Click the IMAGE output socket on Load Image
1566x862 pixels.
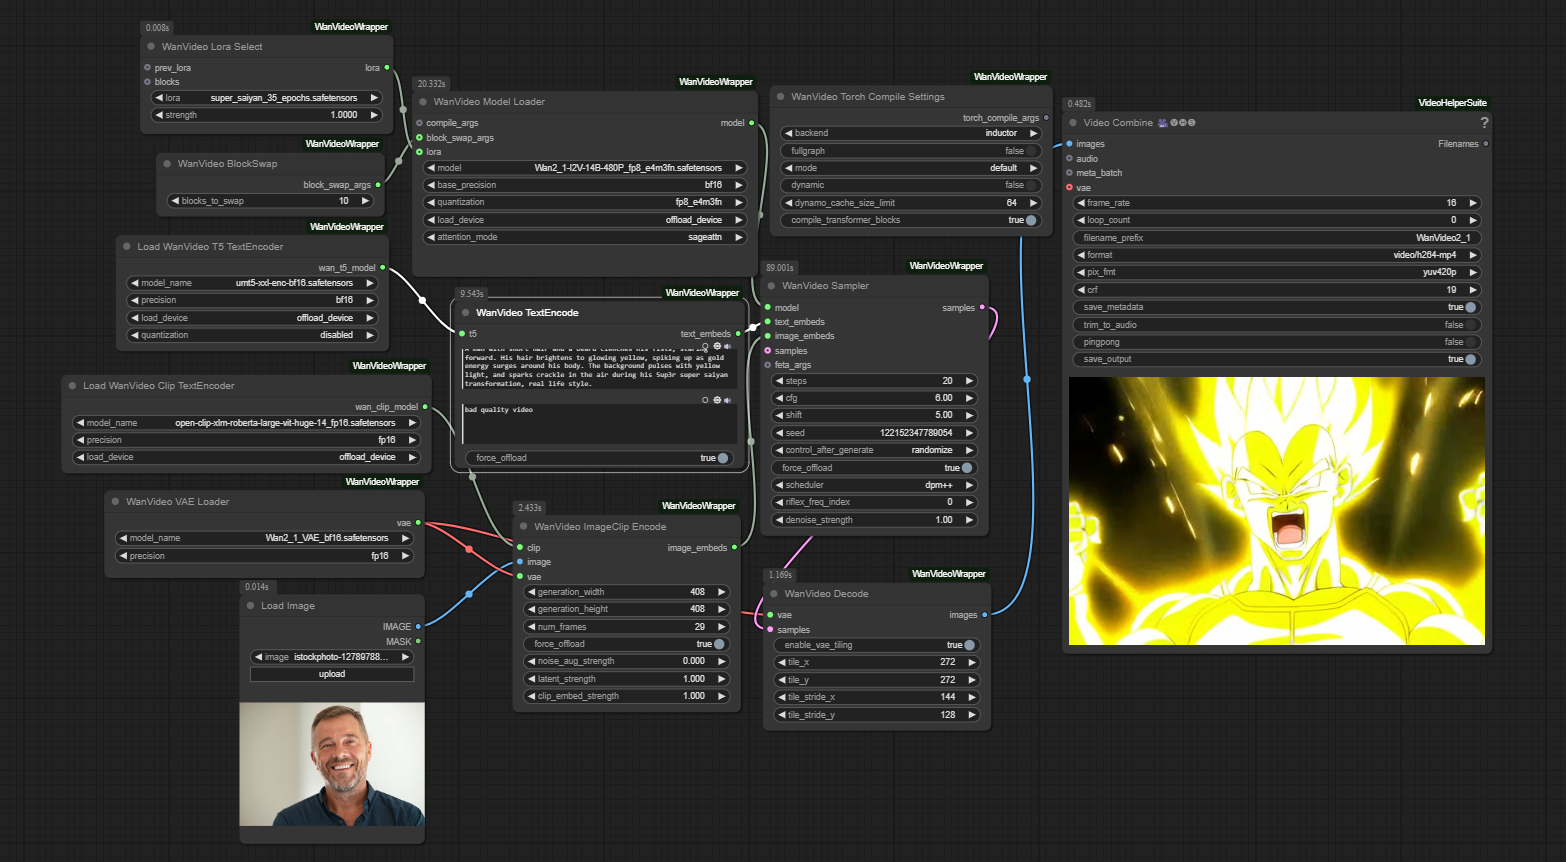[418, 626]
